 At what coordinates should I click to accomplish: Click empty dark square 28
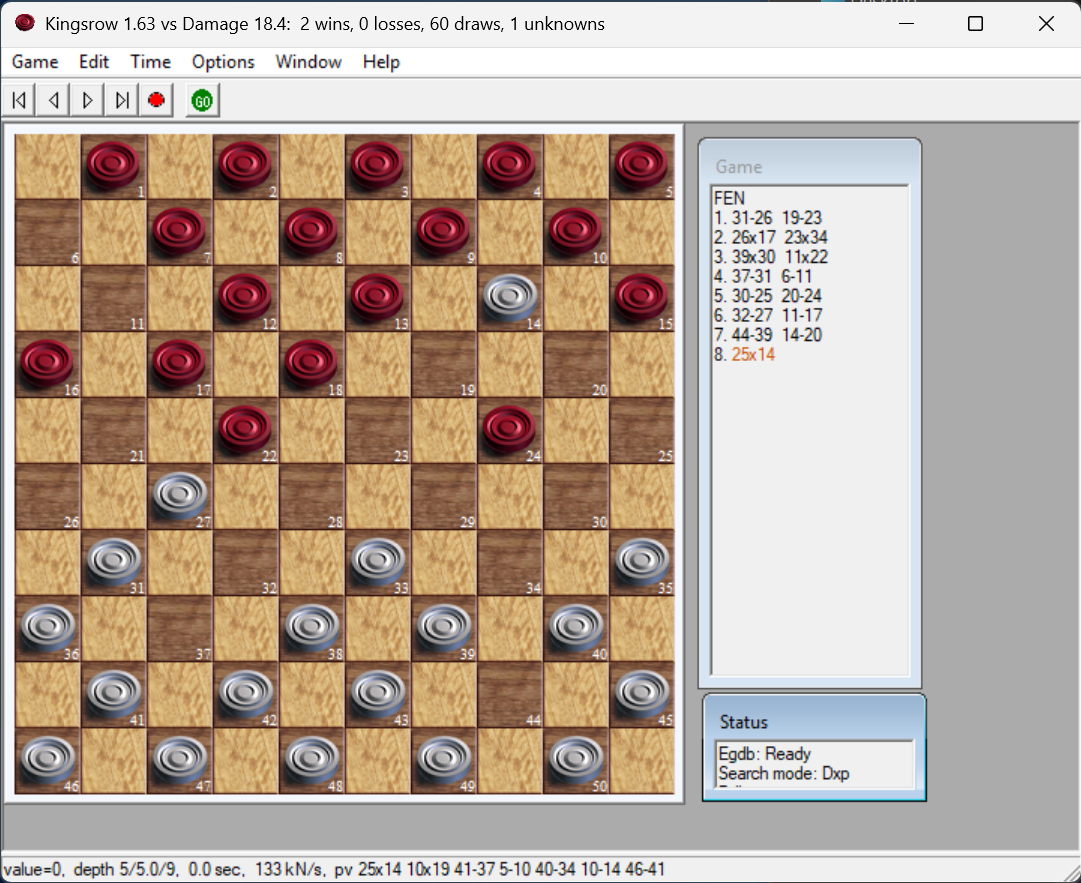pyautogui.click(x=312, y=496)
